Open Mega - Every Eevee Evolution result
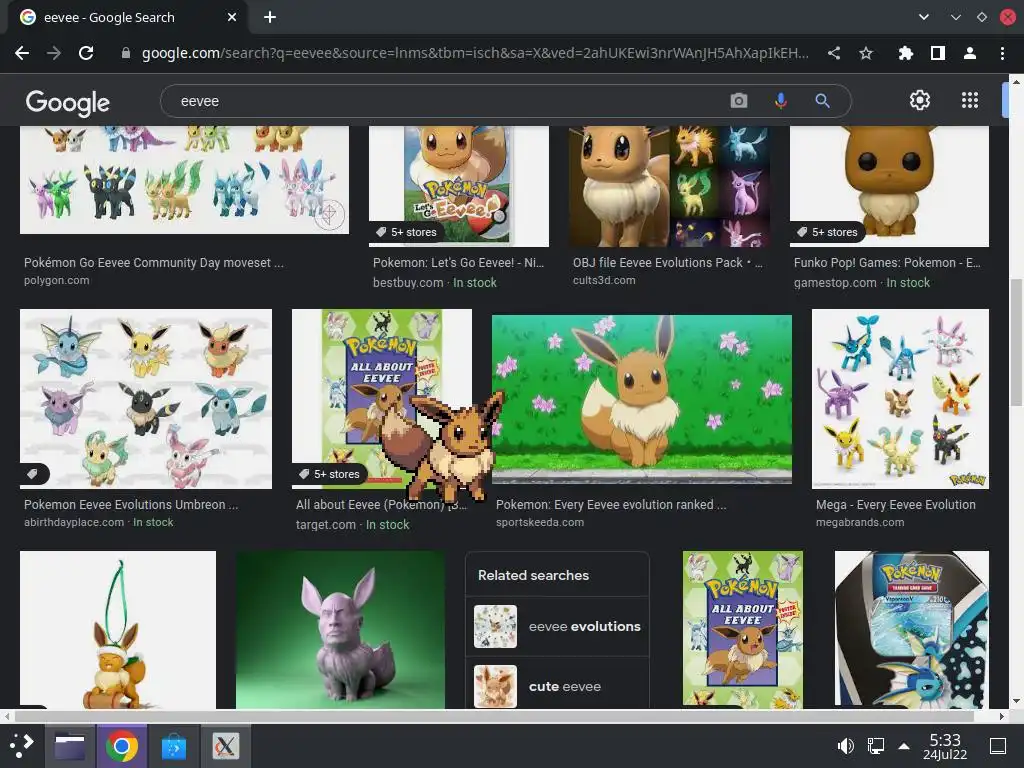Screen dimensions: 1024x768 895,504
